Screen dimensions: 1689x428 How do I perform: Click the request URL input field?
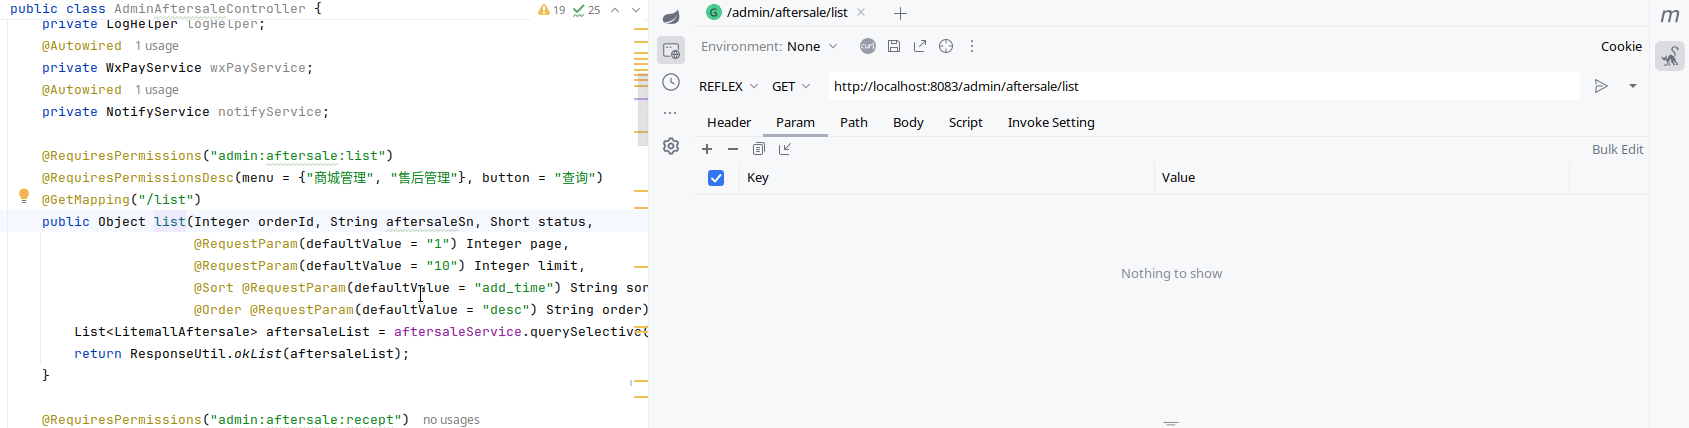click(x=1203, y=86)
